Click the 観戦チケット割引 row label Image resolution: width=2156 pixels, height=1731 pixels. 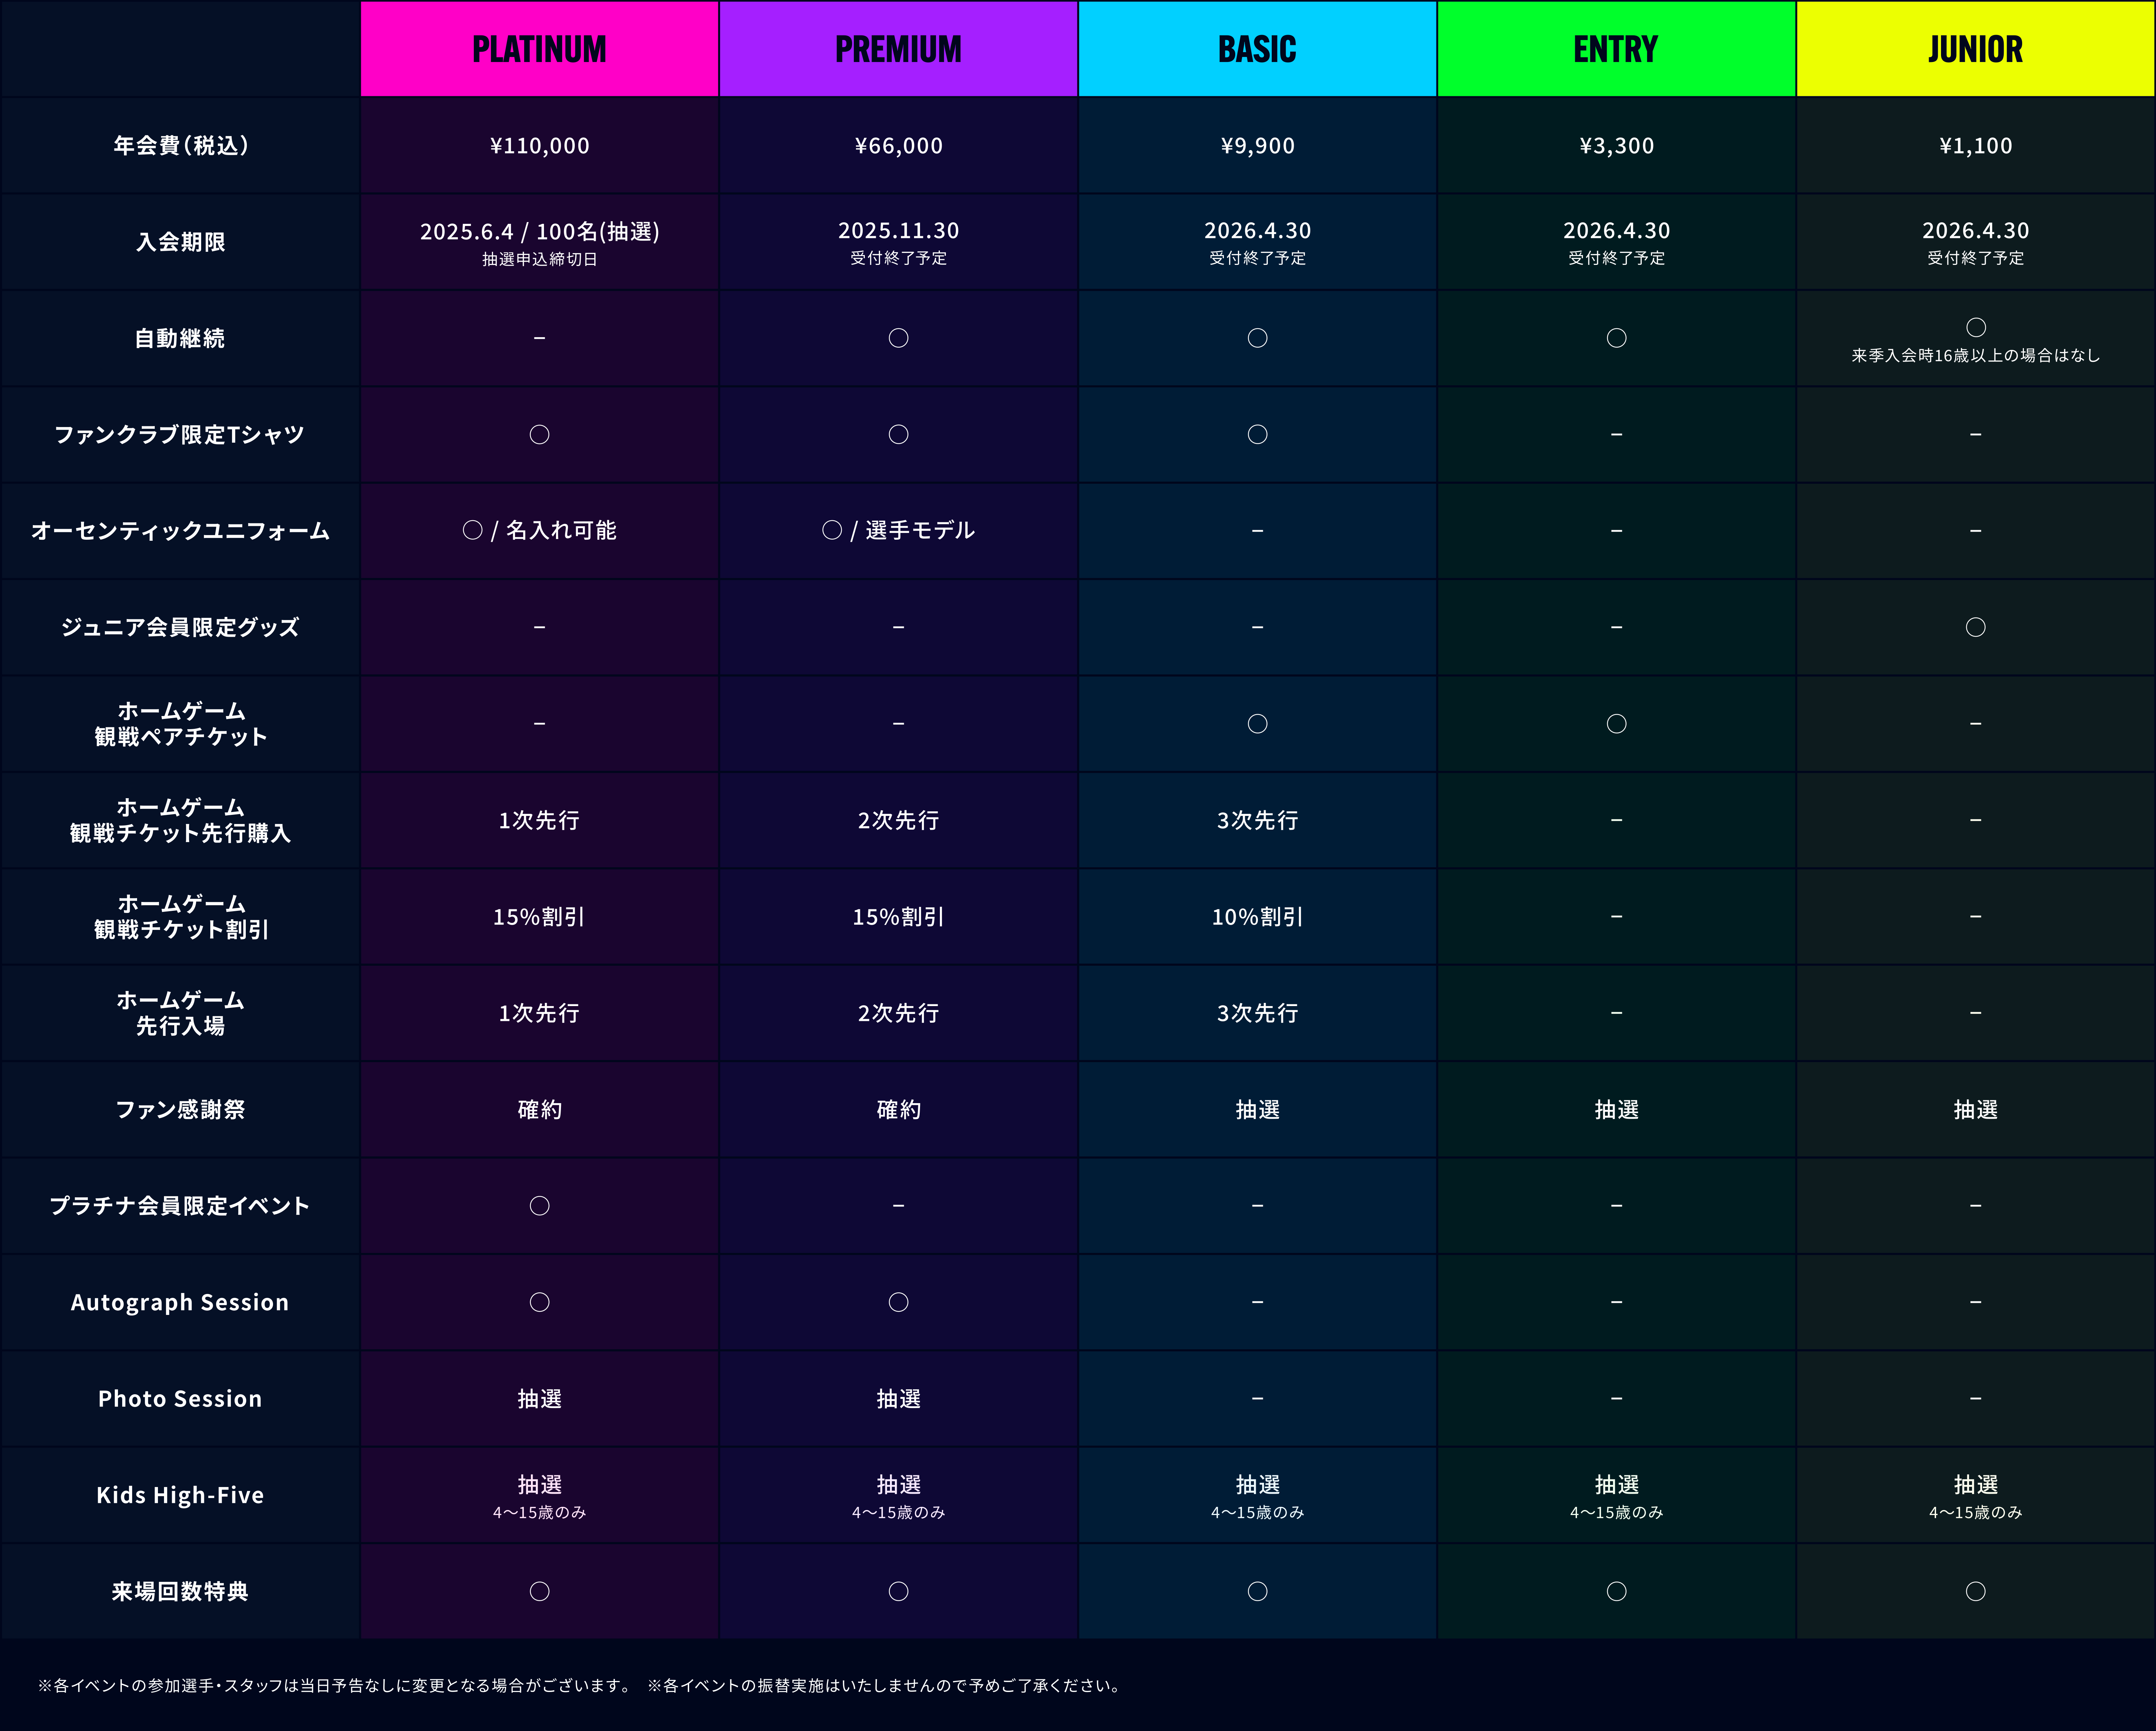tap(180, 917)
